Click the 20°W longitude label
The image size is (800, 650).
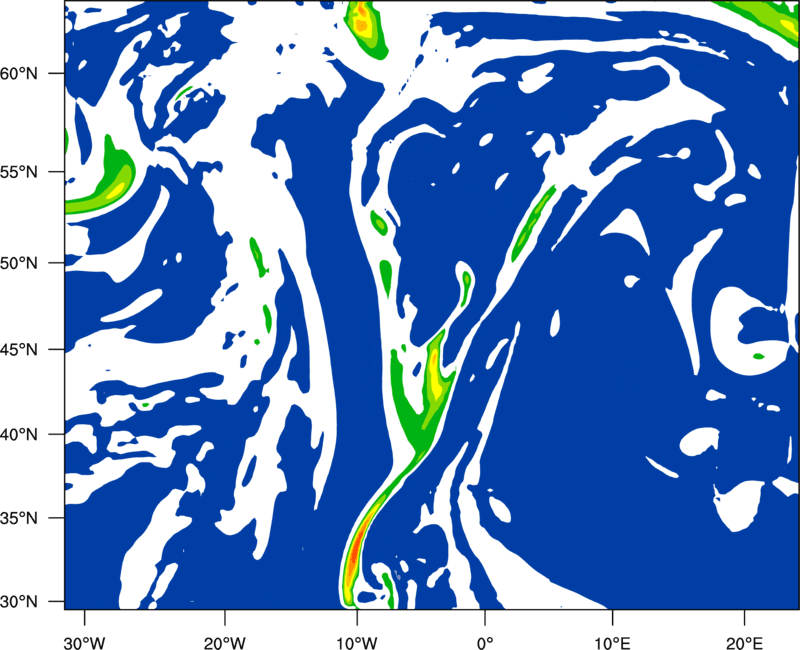225,643
